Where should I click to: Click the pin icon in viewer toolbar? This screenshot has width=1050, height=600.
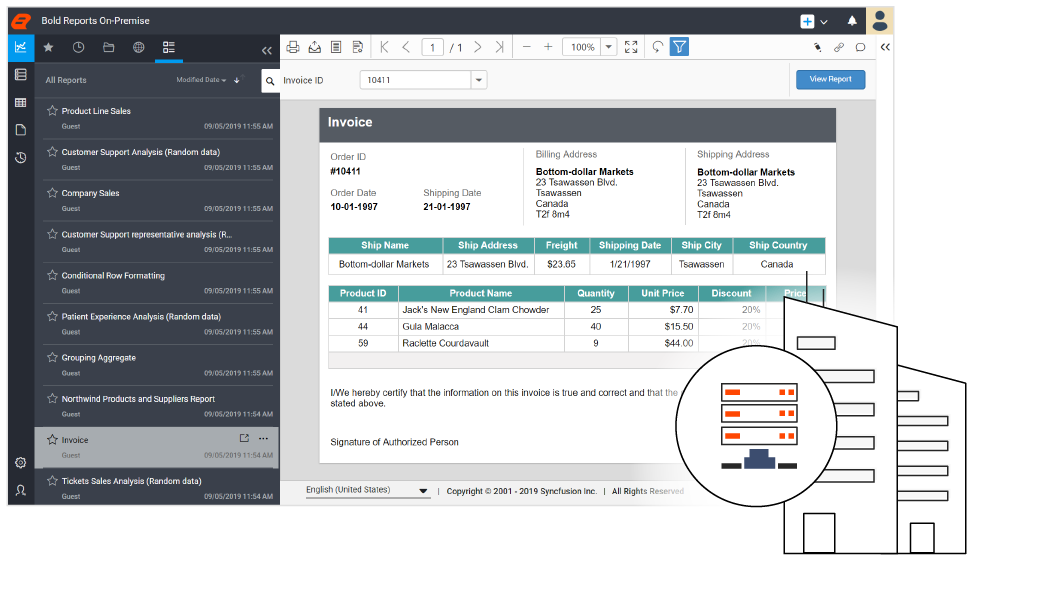pyautogui.click(x=817, y=48)
